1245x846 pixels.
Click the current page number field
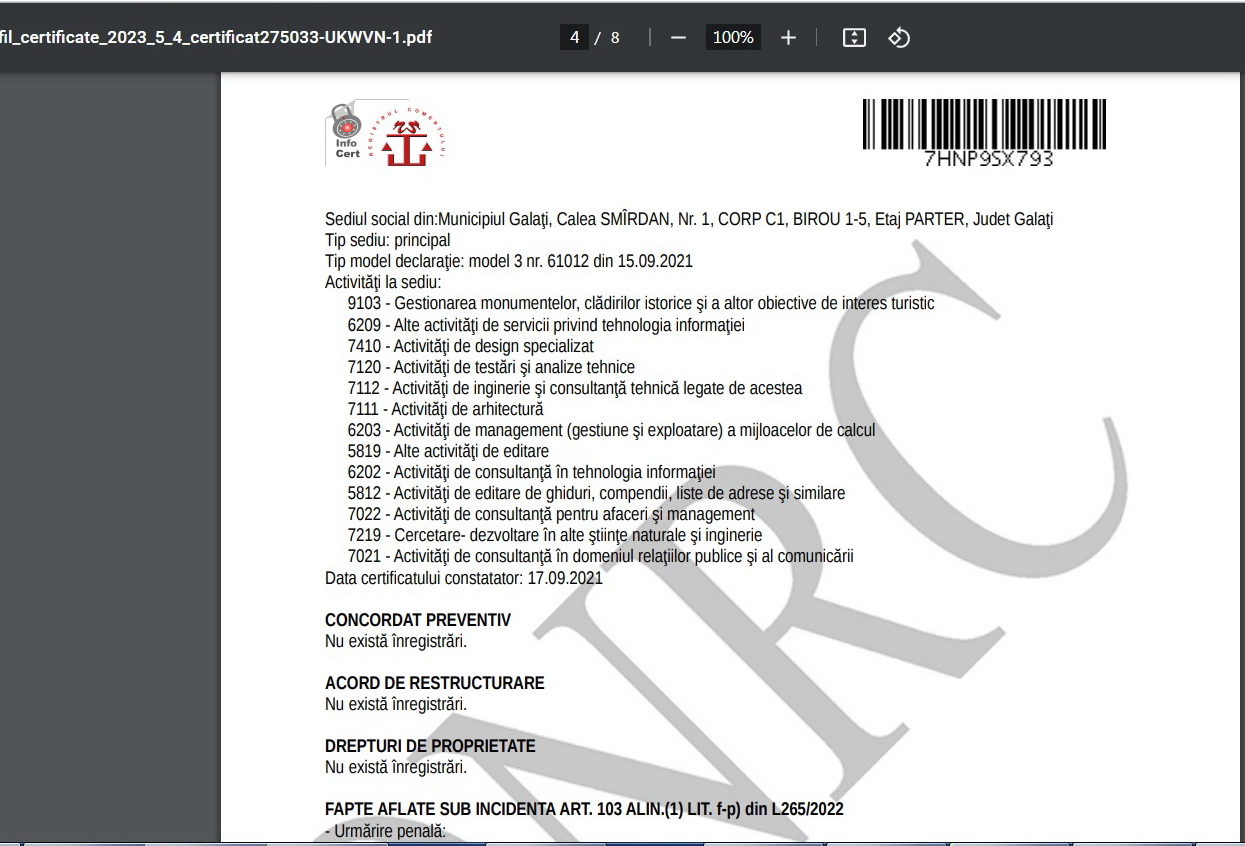(574, 38)
